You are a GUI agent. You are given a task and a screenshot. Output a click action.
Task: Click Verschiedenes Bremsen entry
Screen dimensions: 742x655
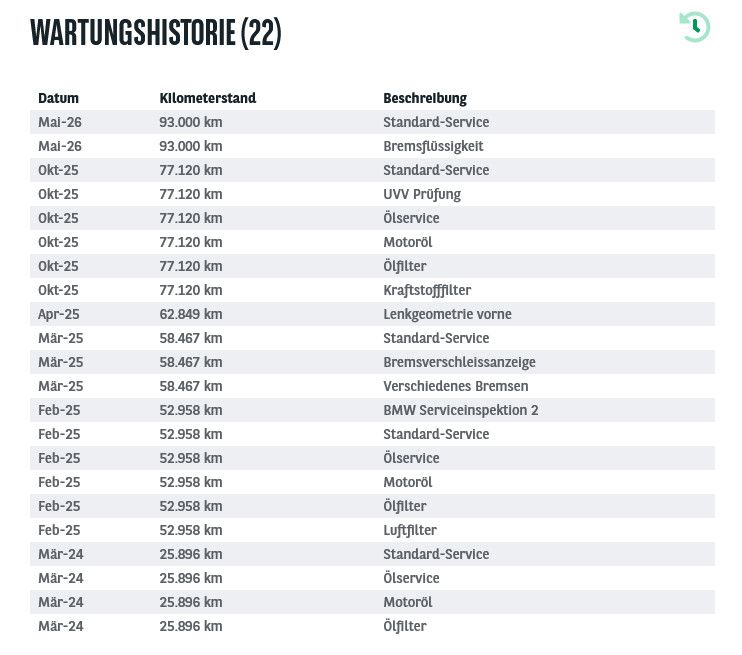coord(455,386)
